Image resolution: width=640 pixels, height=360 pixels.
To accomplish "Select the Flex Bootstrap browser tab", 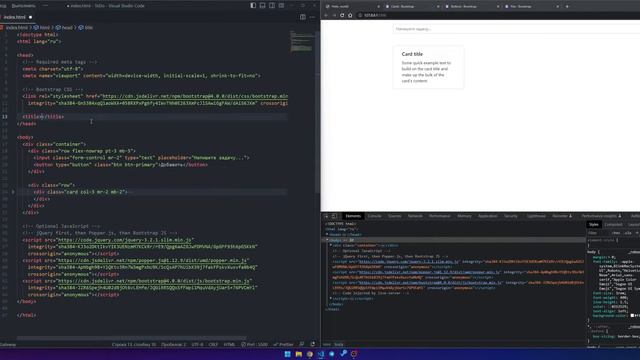I will (532, 7).
